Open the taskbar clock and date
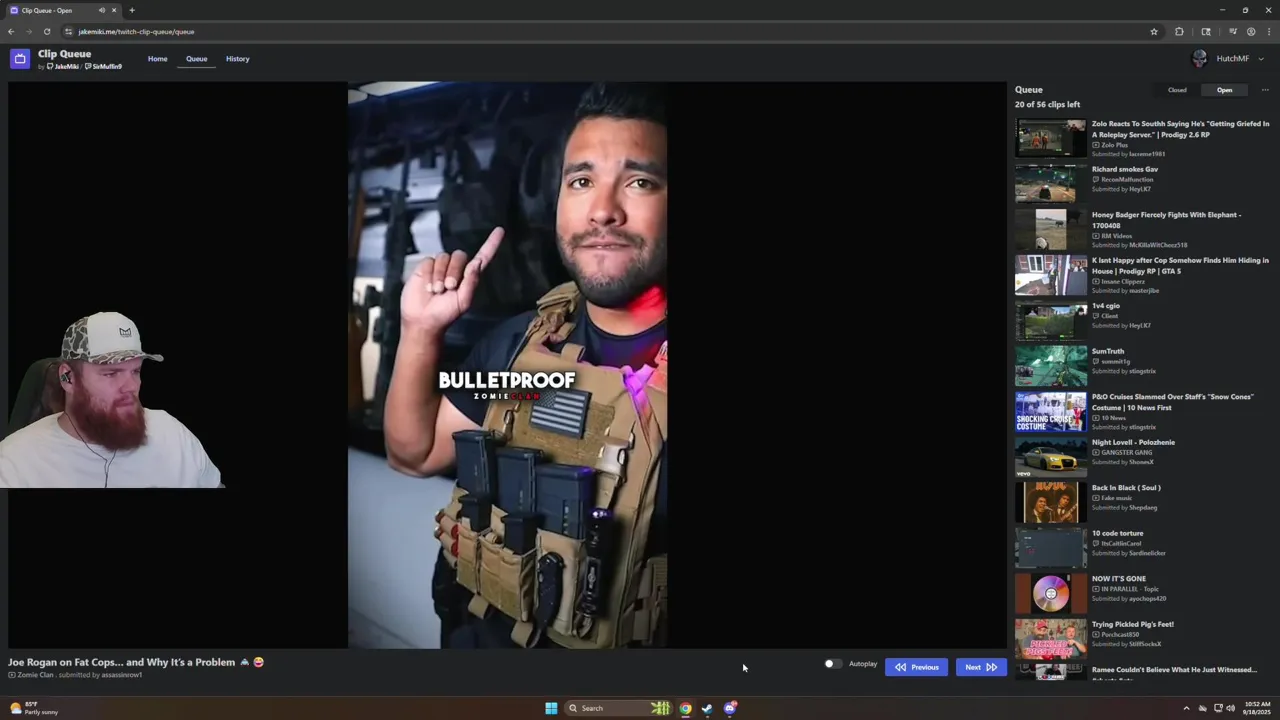The width and height of the screenshot is (1280, 720). (1258, 708)
